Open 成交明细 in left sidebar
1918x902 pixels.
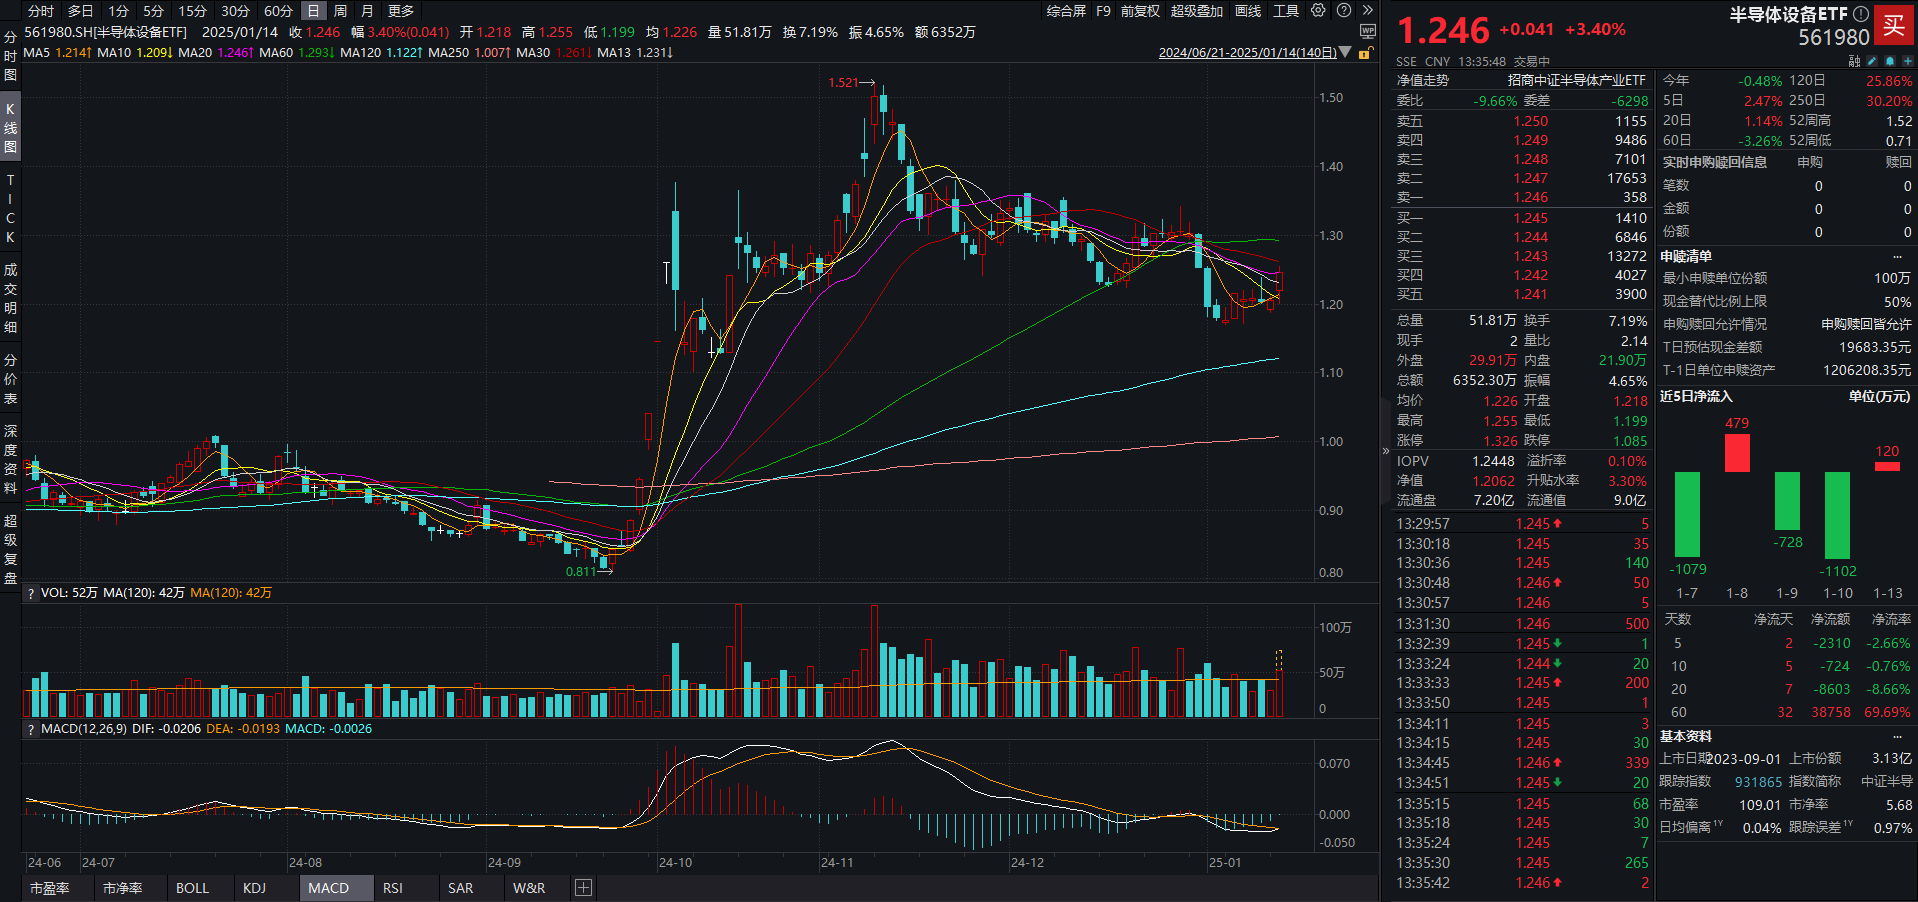pos(10,298)
